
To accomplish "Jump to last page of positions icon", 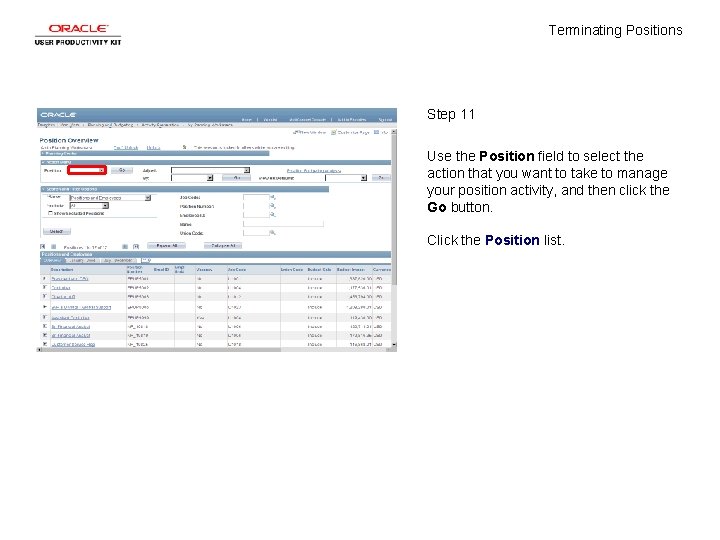I will pos(136,247).
